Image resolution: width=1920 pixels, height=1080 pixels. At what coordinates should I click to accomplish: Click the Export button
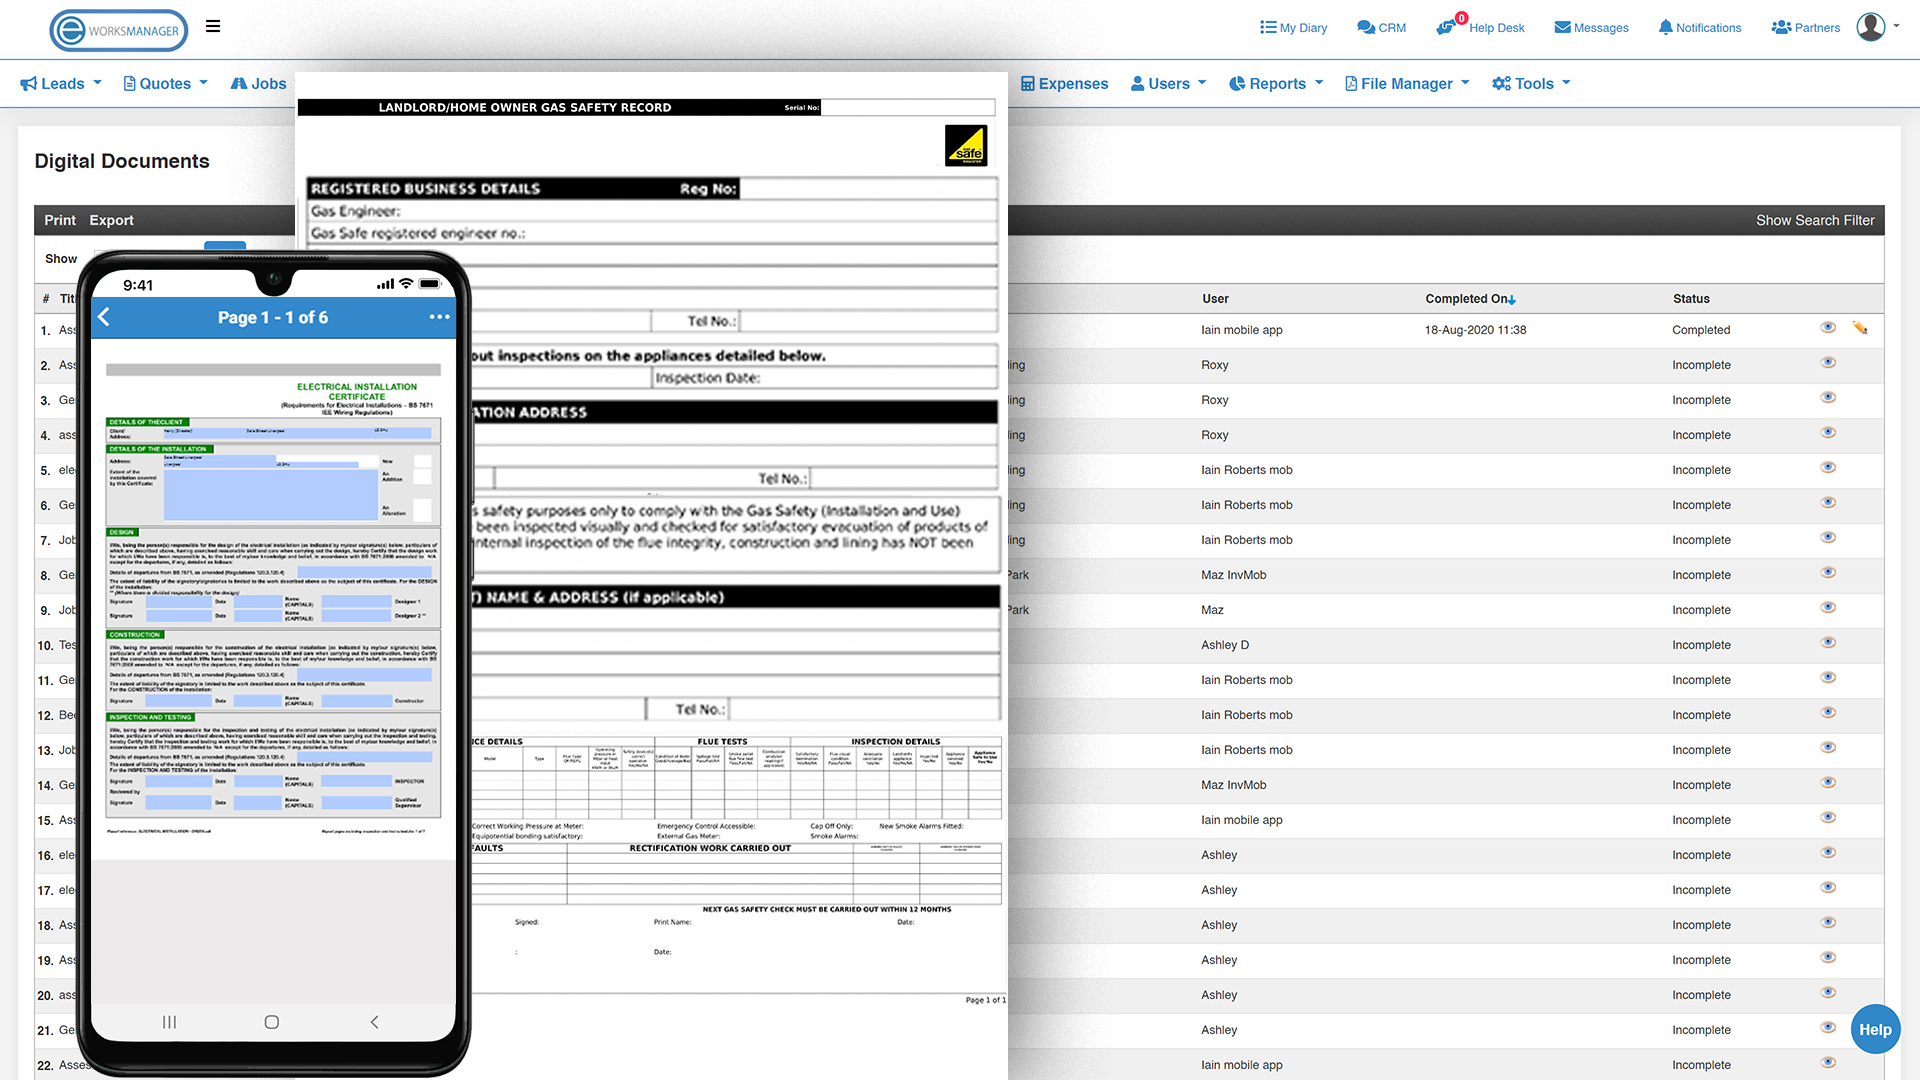click(x=111, y=220)
